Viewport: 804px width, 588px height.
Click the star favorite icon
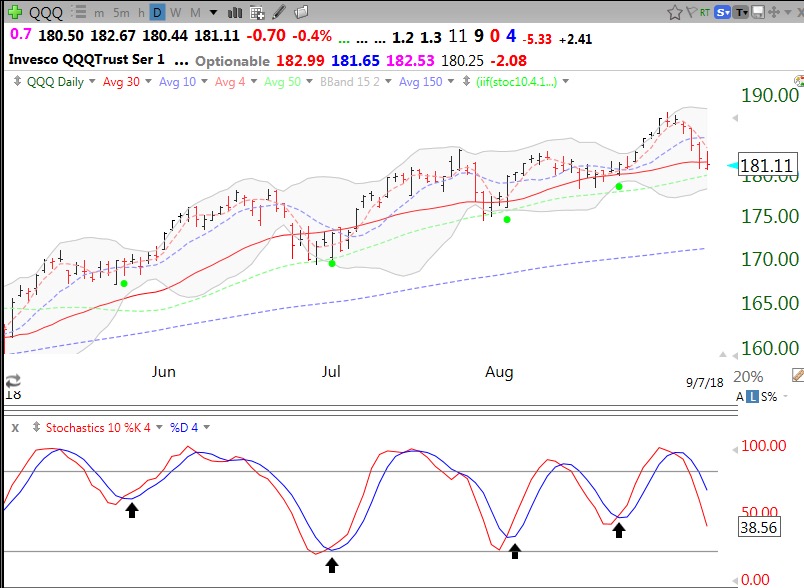pos(675,12)
